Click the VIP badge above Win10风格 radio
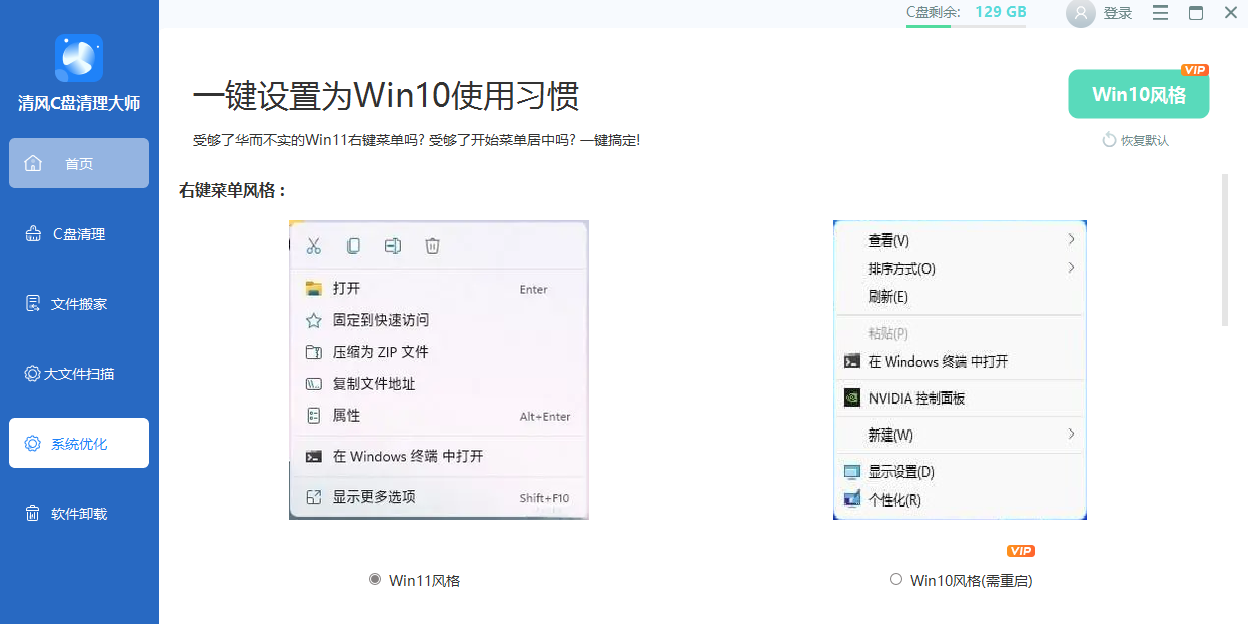1248x624 pixels. point(1021,551)
